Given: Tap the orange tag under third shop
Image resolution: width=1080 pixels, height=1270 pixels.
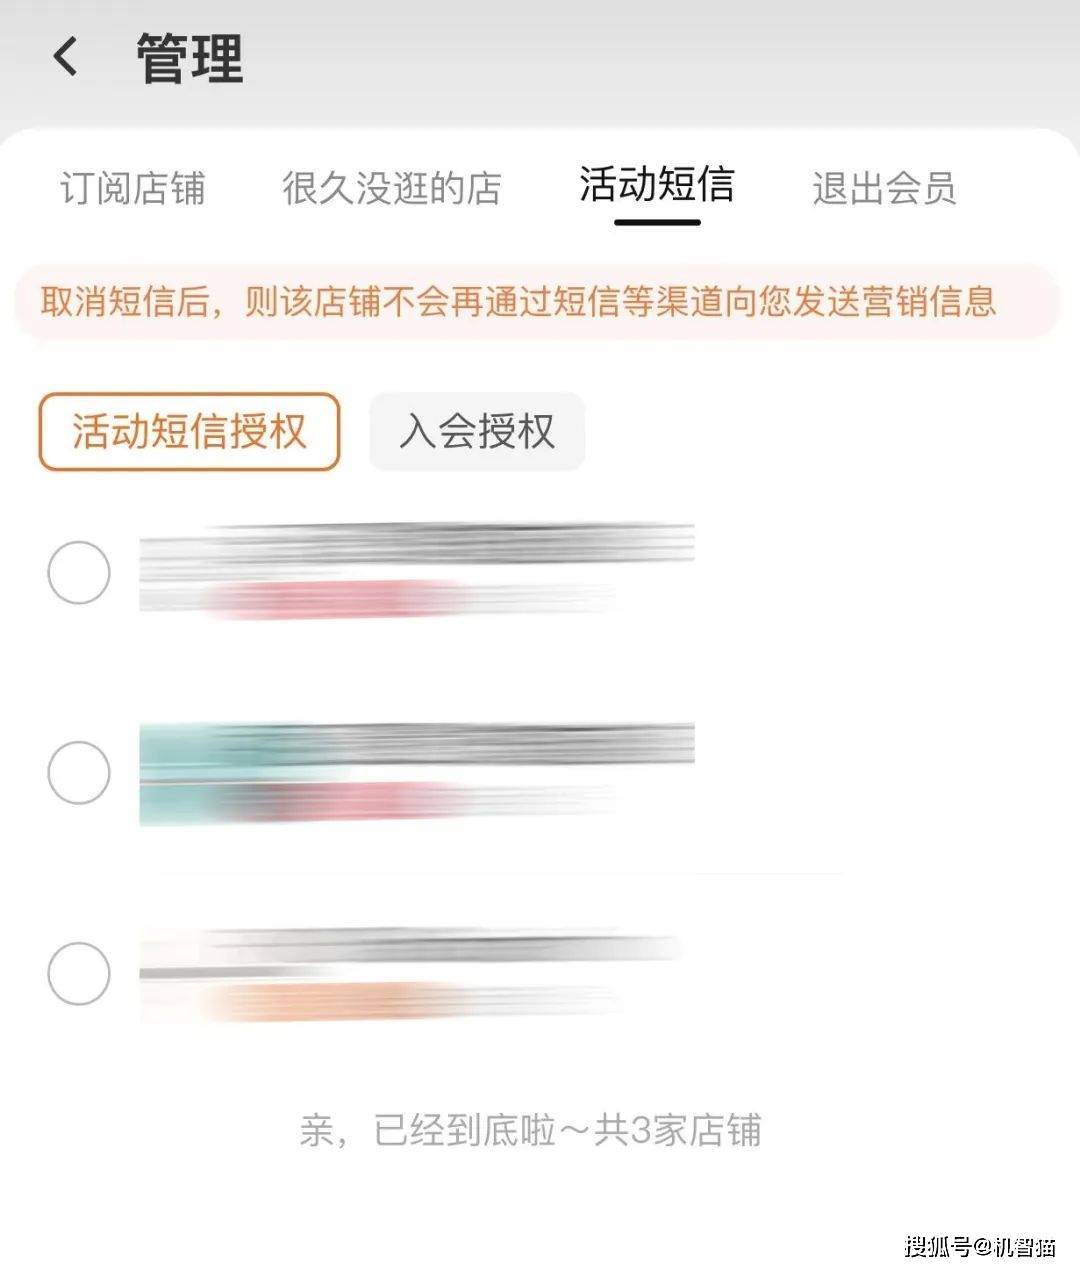Looking at the screenshot, I should (x=320, y=1001).
